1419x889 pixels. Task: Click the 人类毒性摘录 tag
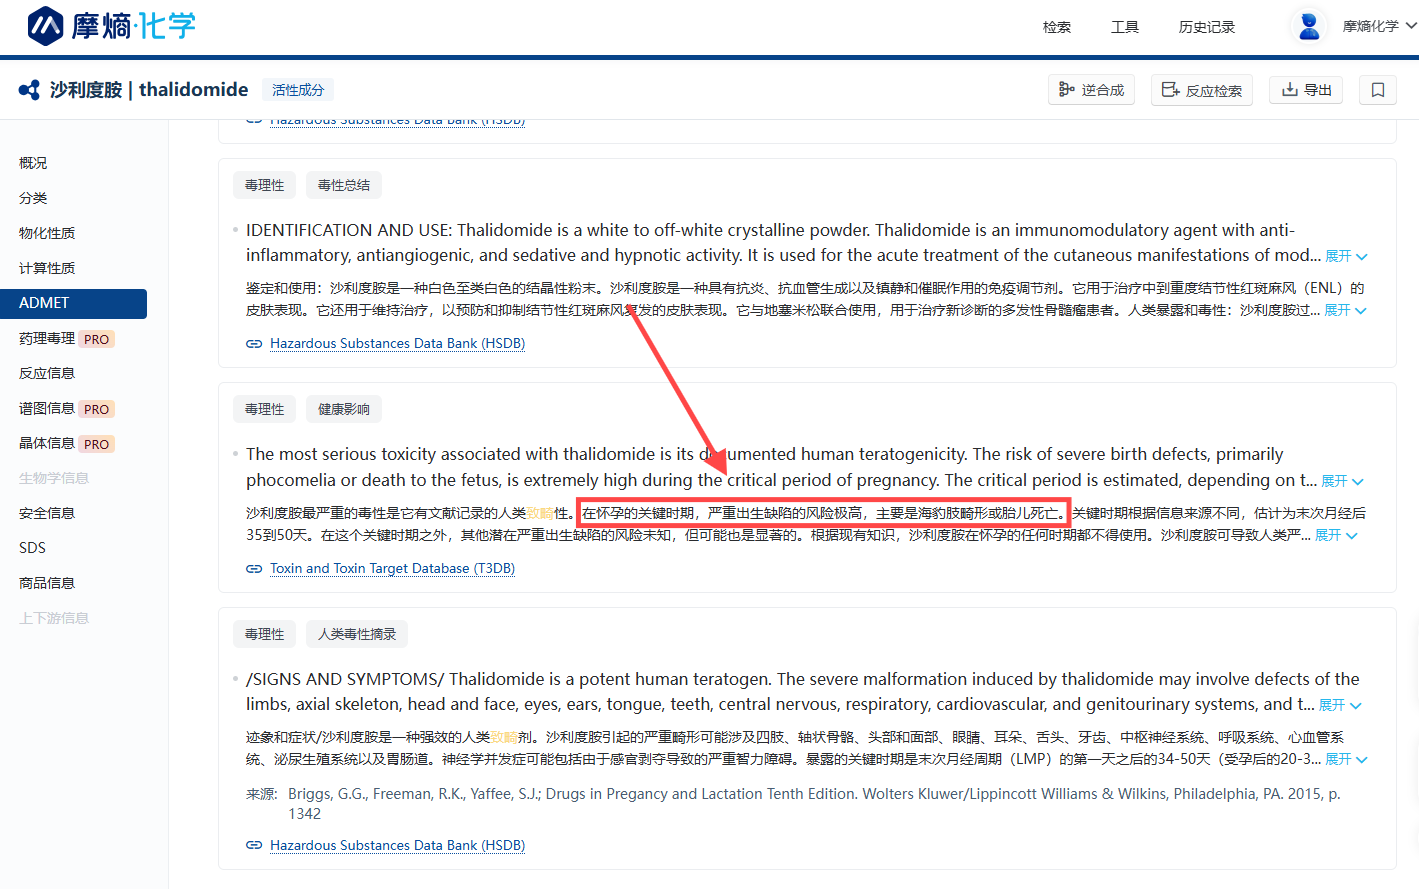[x=357, y=634]
